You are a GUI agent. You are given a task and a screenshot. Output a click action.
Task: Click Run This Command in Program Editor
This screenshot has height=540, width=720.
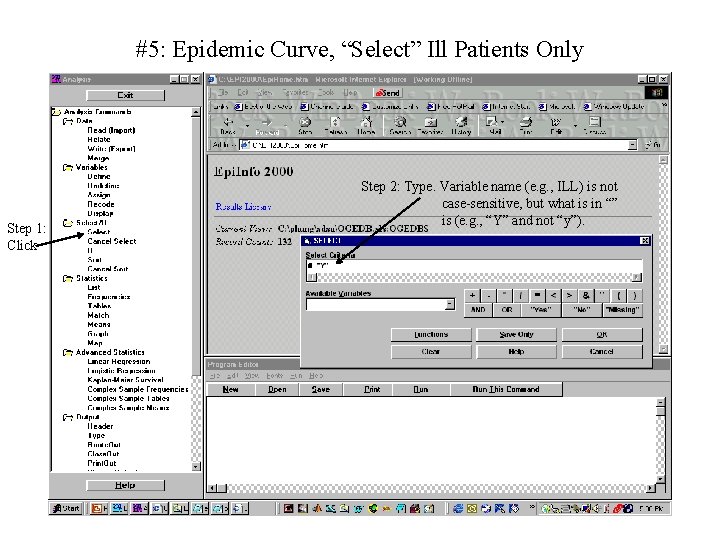(506, 389)
